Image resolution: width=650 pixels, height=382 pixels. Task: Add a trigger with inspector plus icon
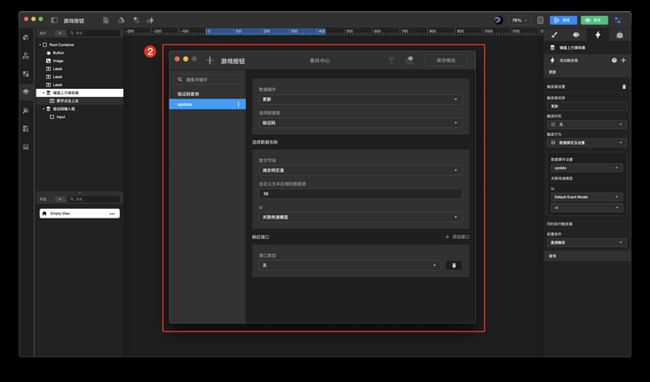[623, 60]
